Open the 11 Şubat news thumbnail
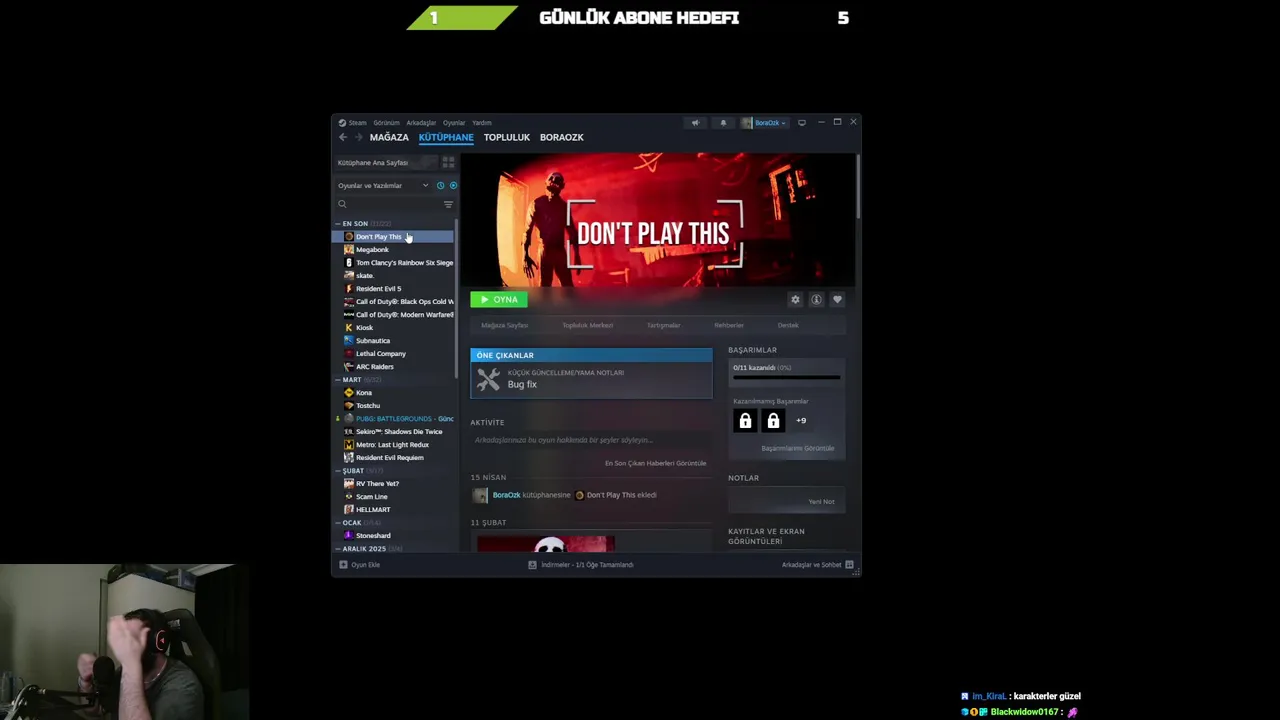 [x=546, y=543]
